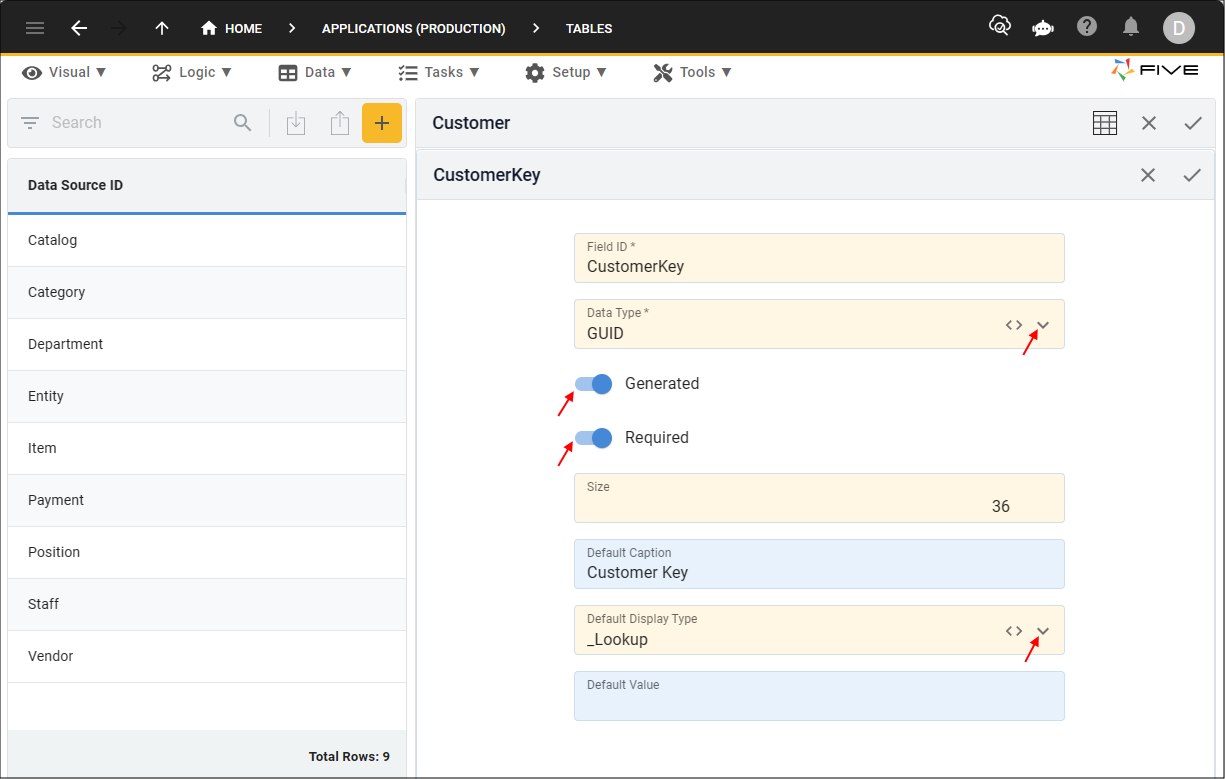Click the filter icon in the search bar
1225x779 pixels.
[30, 123]
